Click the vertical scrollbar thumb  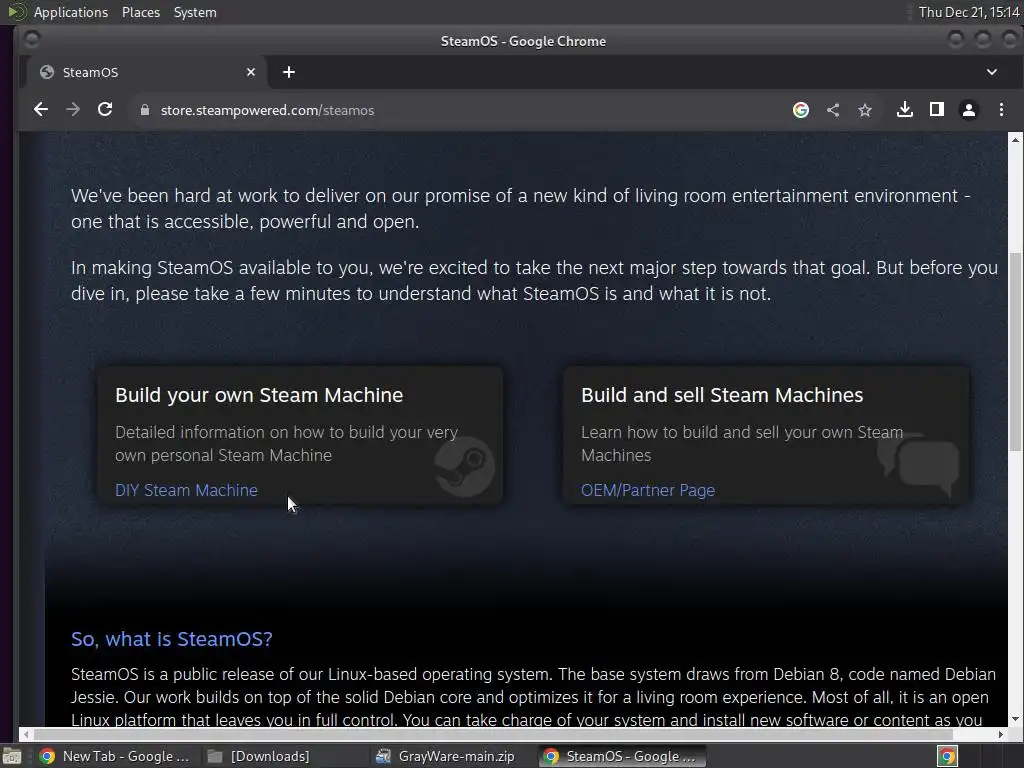point(1015,351)
